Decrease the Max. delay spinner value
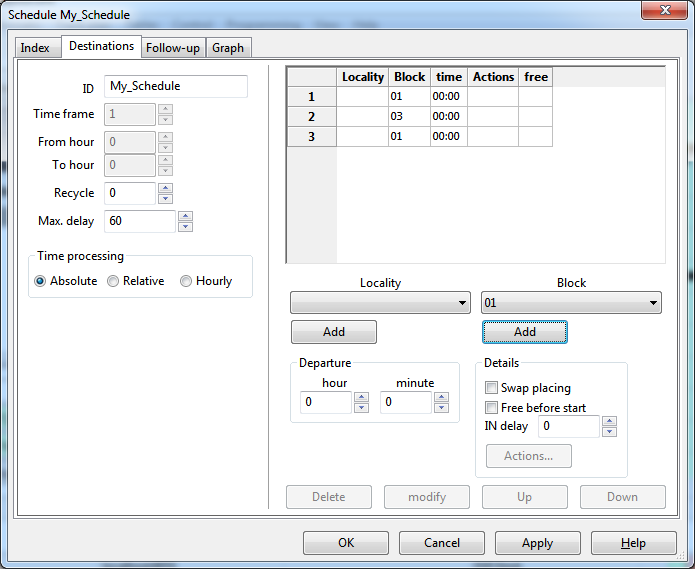The width and height of the screenshot is (695, 569). [x=185, y=227]
